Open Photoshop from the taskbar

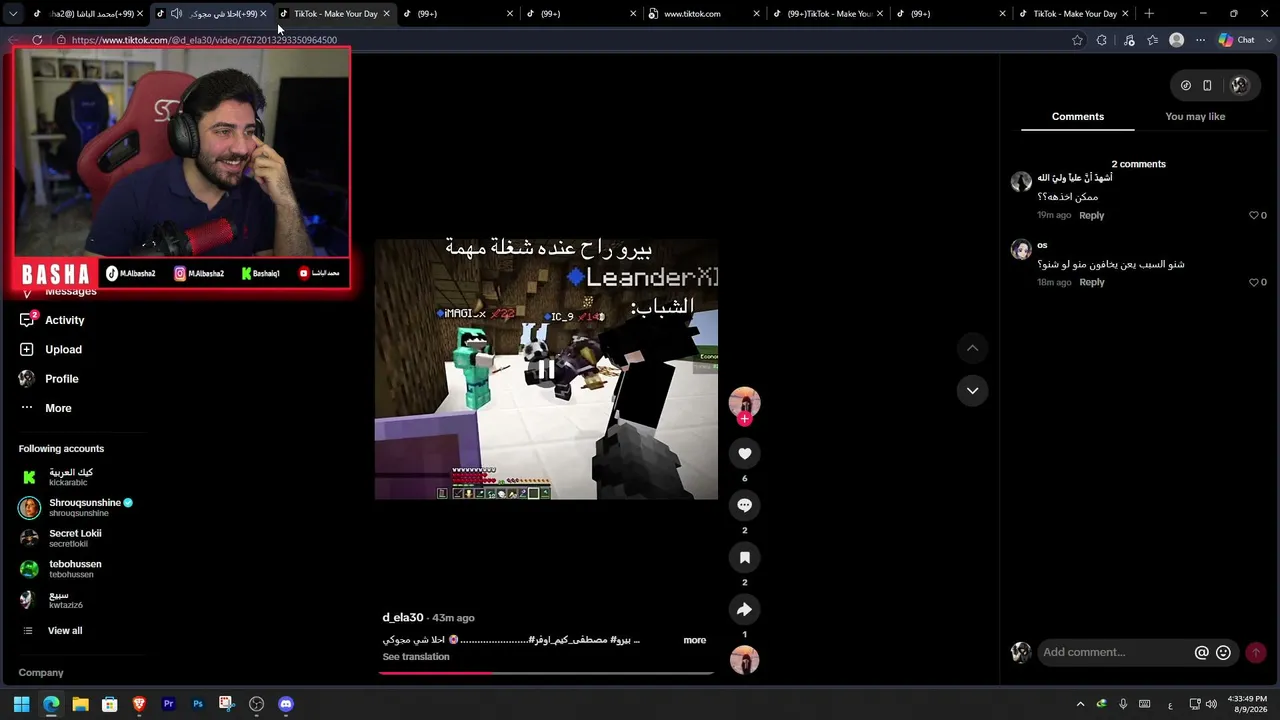(198, 704)
